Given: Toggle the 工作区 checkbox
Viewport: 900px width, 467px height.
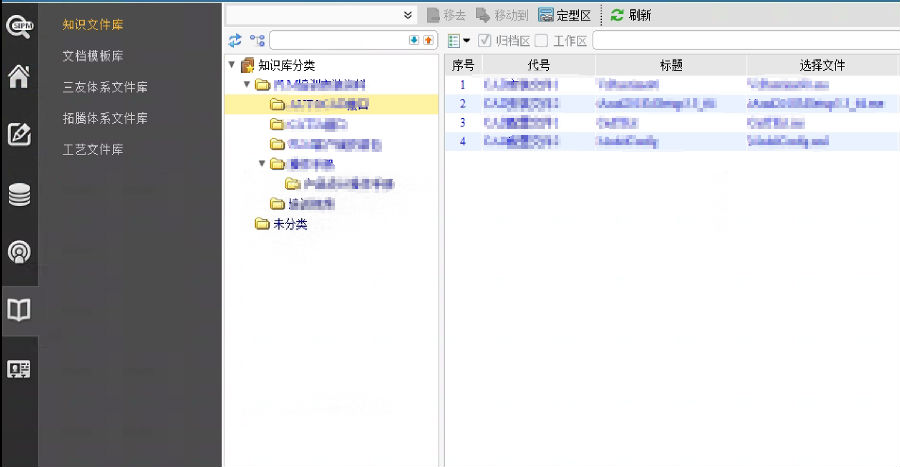Looking at the screenshot, I should coord(541,40).
